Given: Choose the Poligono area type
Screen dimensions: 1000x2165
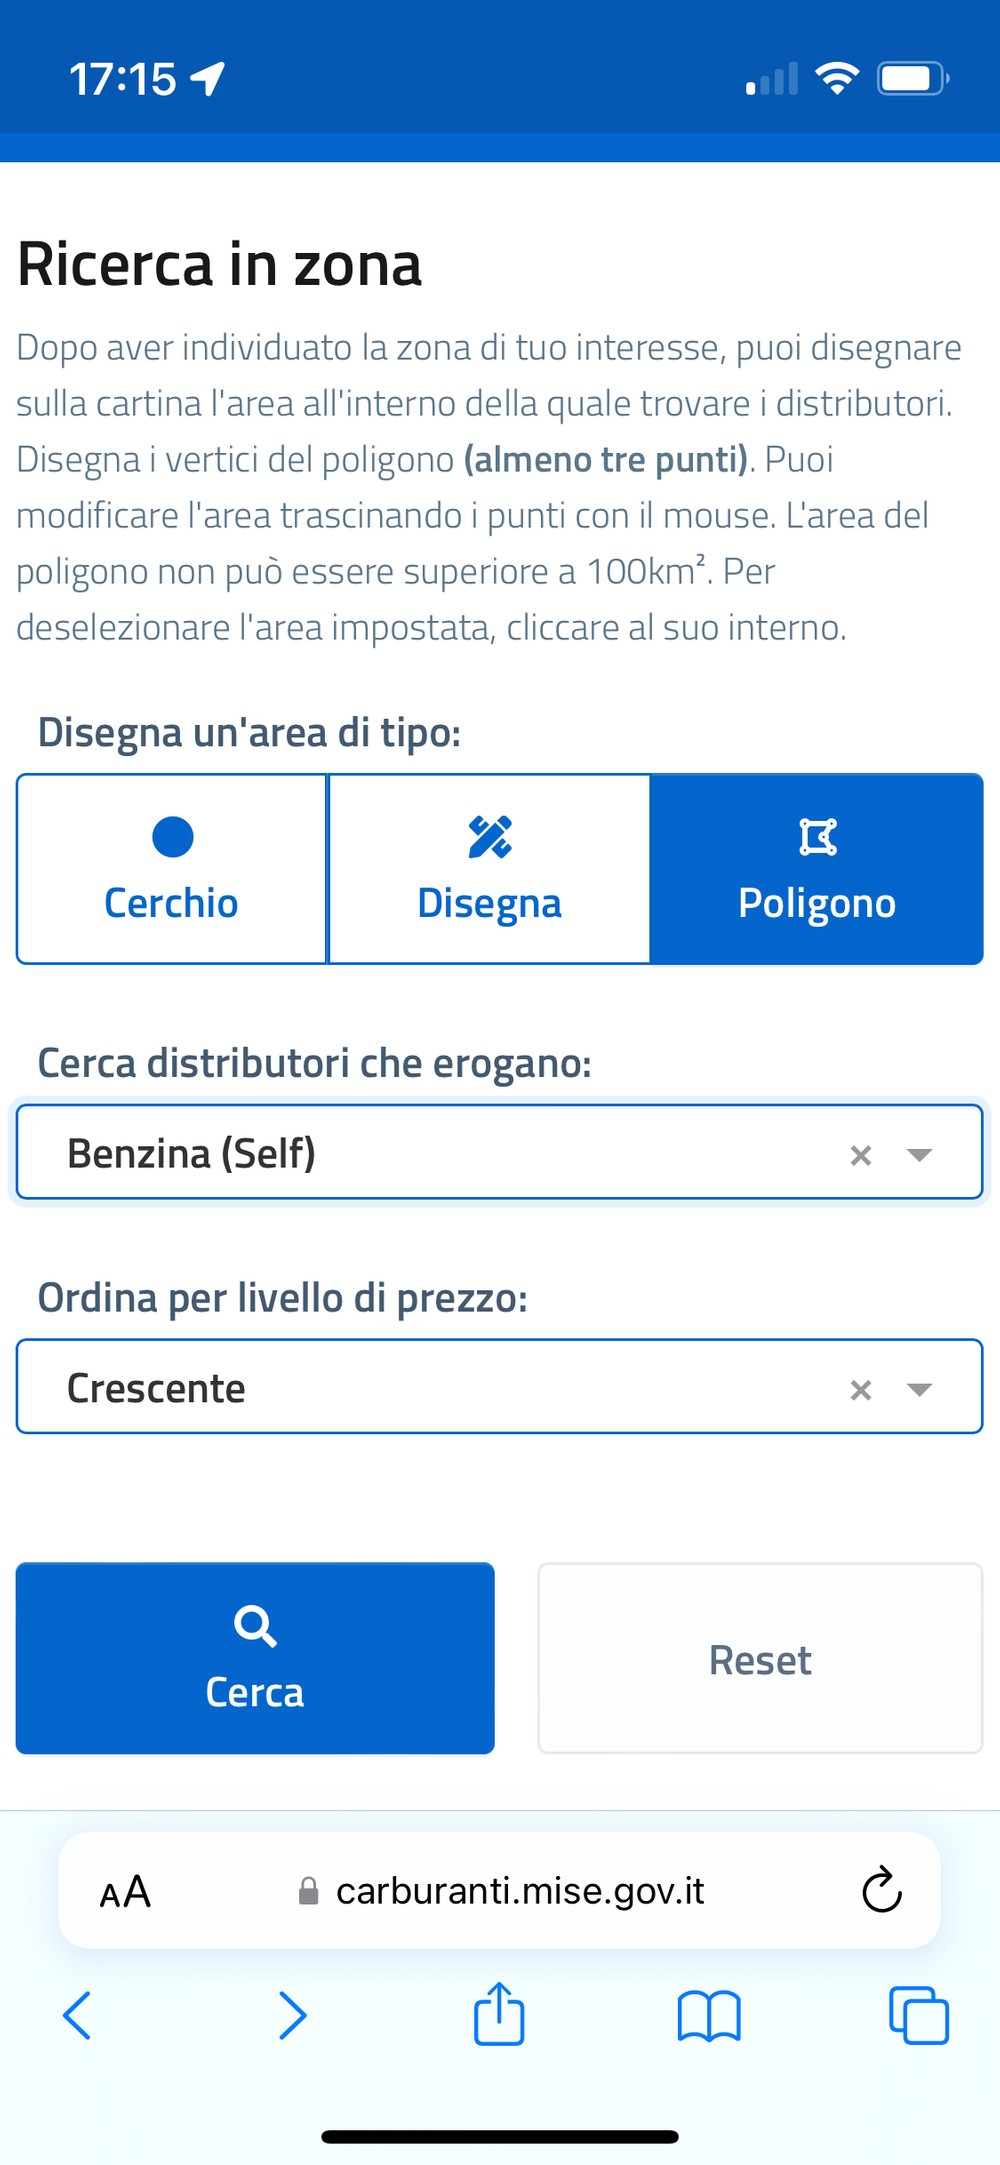Looking at the screenshot, I should coord(817,869).
